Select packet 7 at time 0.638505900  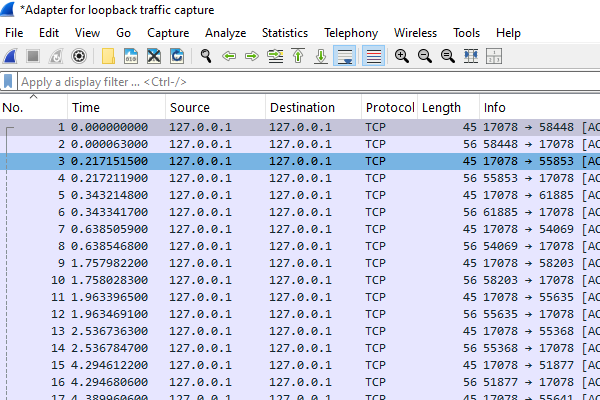coord(300,229)
